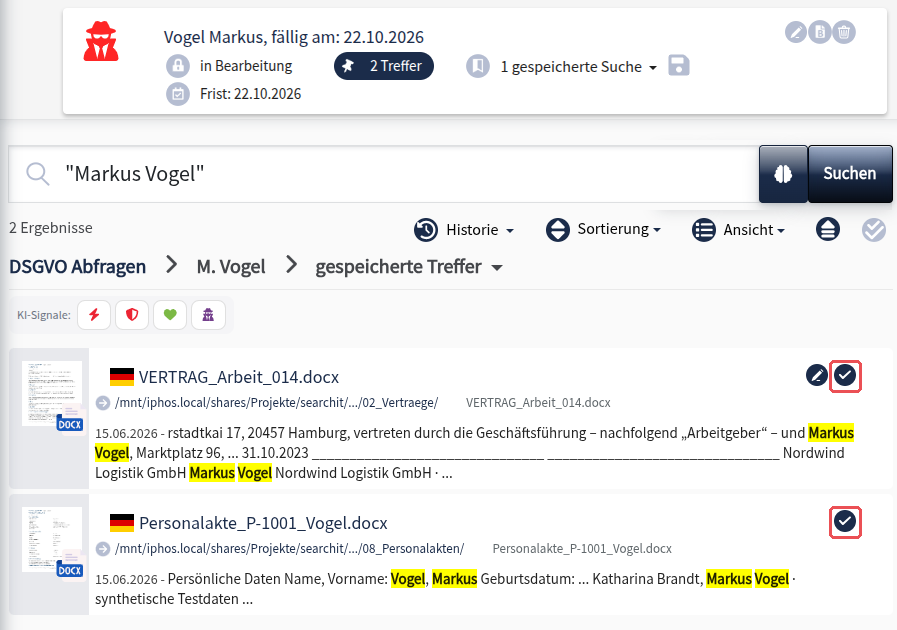Viewport: 897px width, 630px height.
Task: Click the bookmark icon next to gespeicherte Suche
Action: (478, 66)
